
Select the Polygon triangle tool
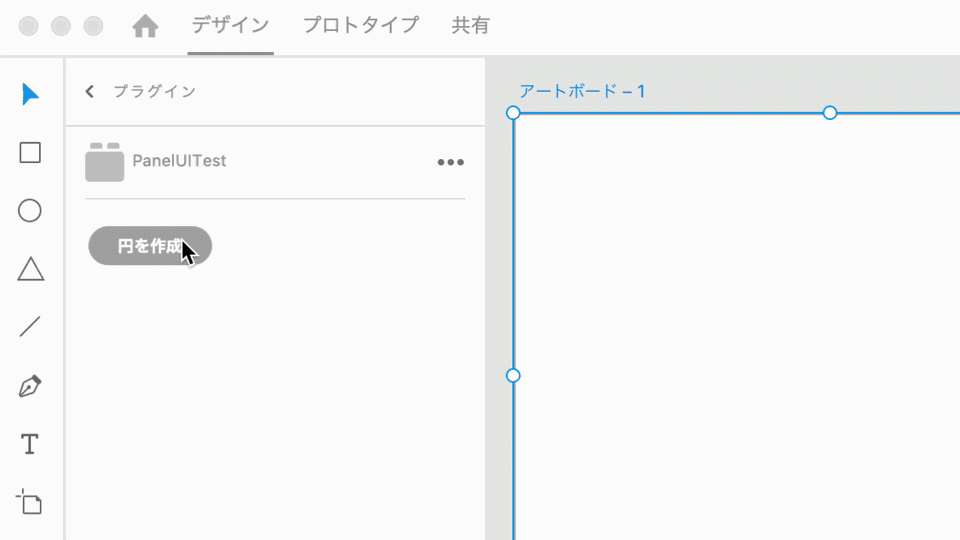31,269
